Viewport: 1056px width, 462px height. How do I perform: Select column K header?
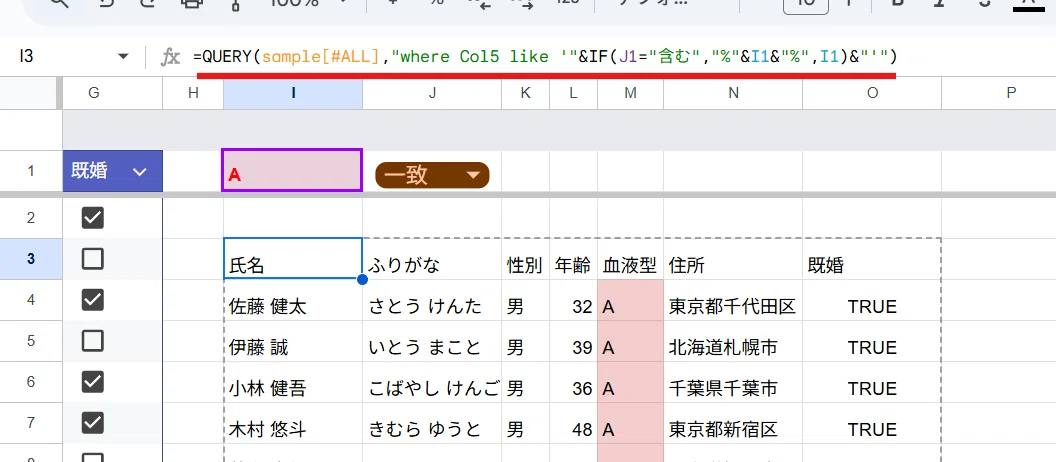coord(525,94)
